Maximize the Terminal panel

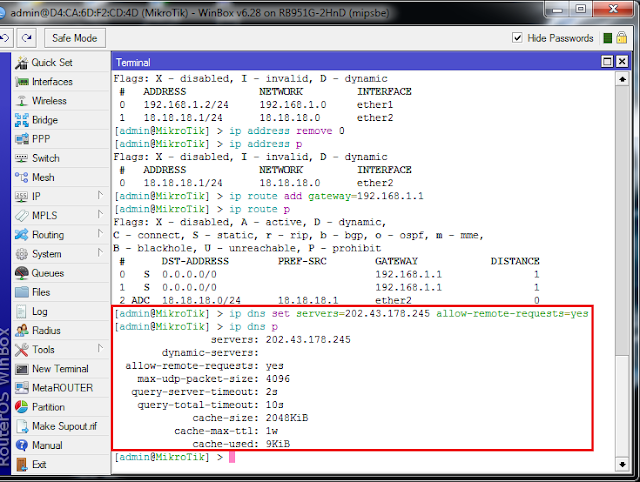(x=607, y=62)
